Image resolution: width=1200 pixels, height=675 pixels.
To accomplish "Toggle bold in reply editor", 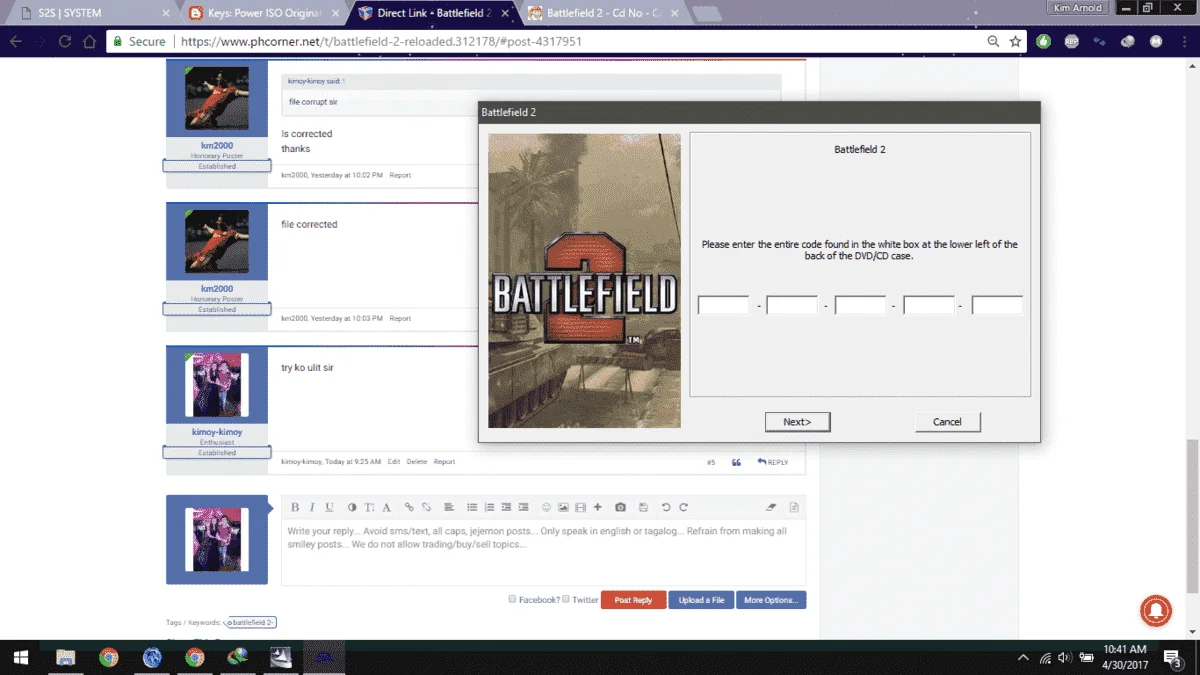I will coord(295,508).
